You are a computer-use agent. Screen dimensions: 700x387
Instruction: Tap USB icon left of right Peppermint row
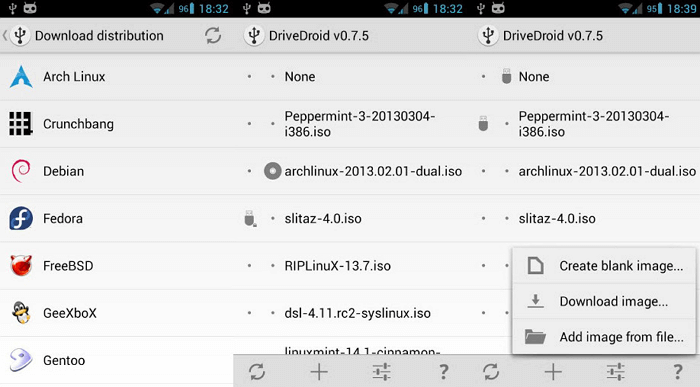[483, 124]
